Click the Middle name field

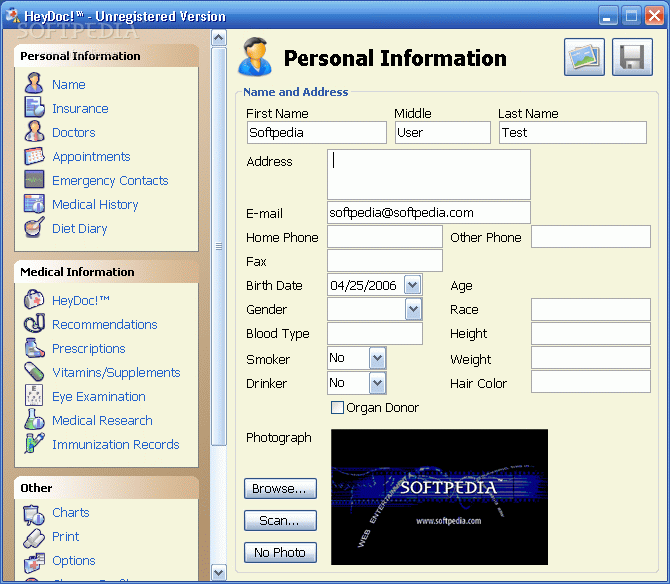[x=443, y=132]
